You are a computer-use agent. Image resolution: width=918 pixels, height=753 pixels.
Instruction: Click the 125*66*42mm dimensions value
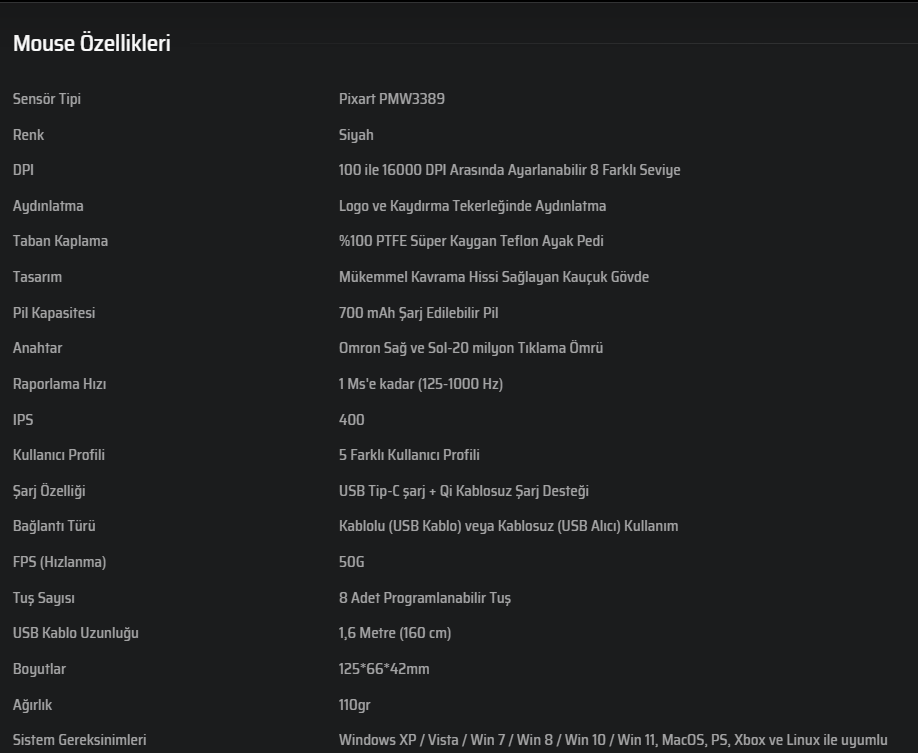click(x=384, y=669)
